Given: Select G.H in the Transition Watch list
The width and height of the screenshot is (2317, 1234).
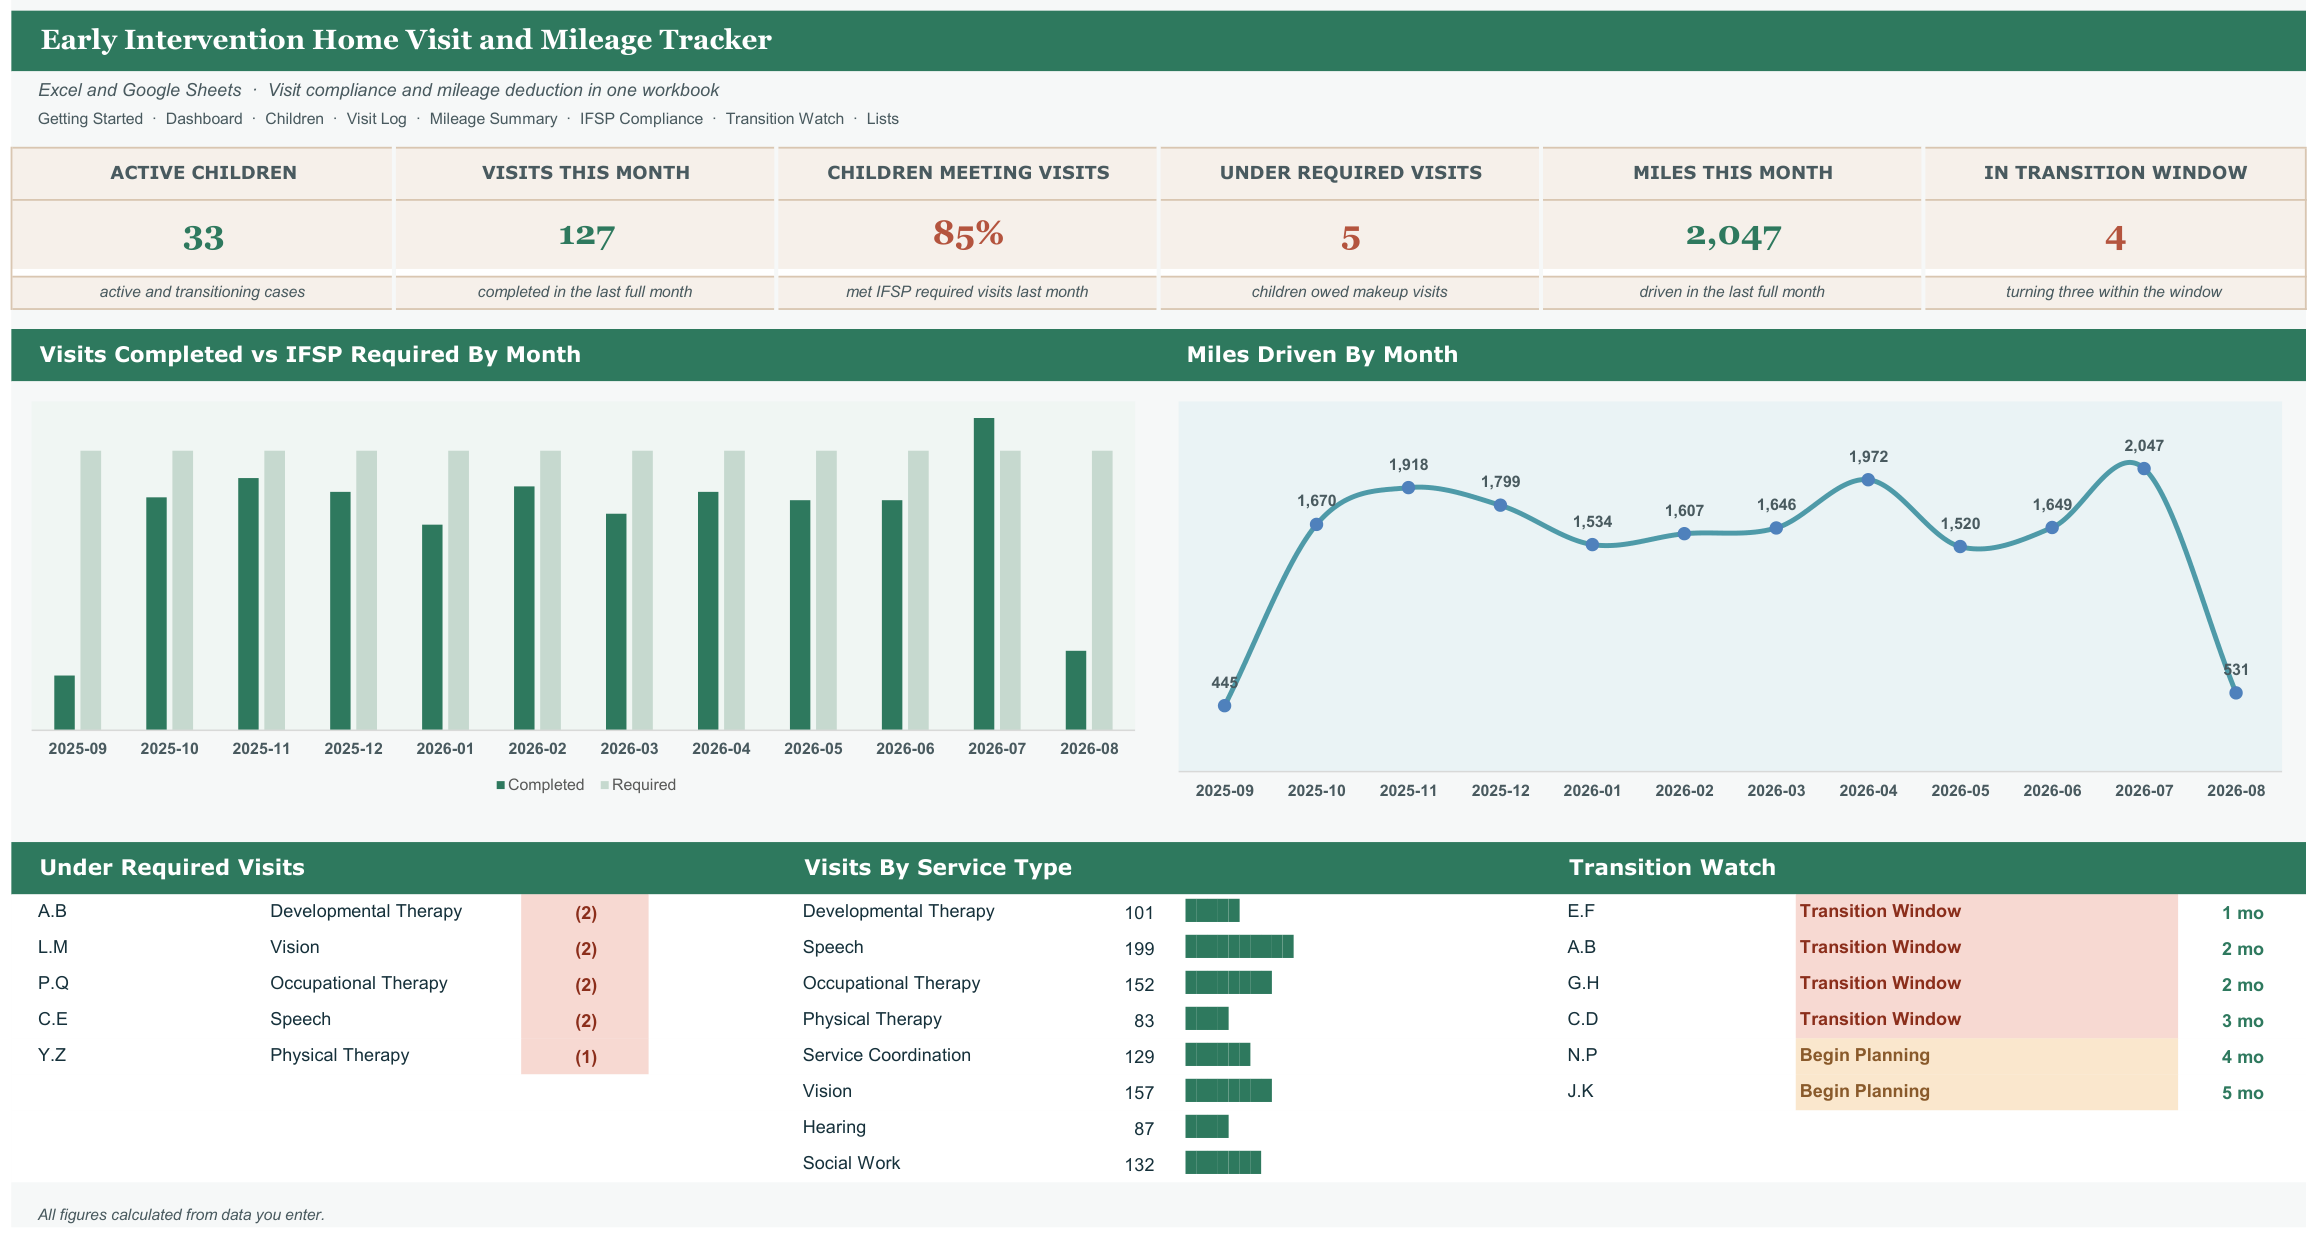Looking at the screenshot, I should [x=1583, y=983].
